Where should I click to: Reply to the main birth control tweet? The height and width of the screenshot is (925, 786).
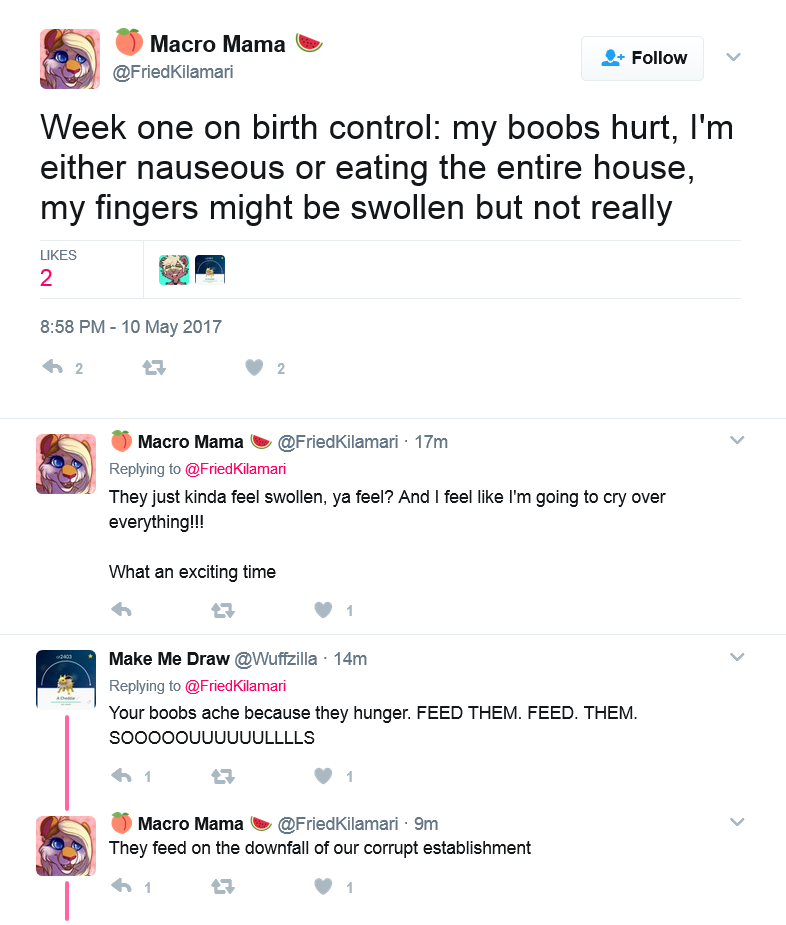tap(53, 368)
